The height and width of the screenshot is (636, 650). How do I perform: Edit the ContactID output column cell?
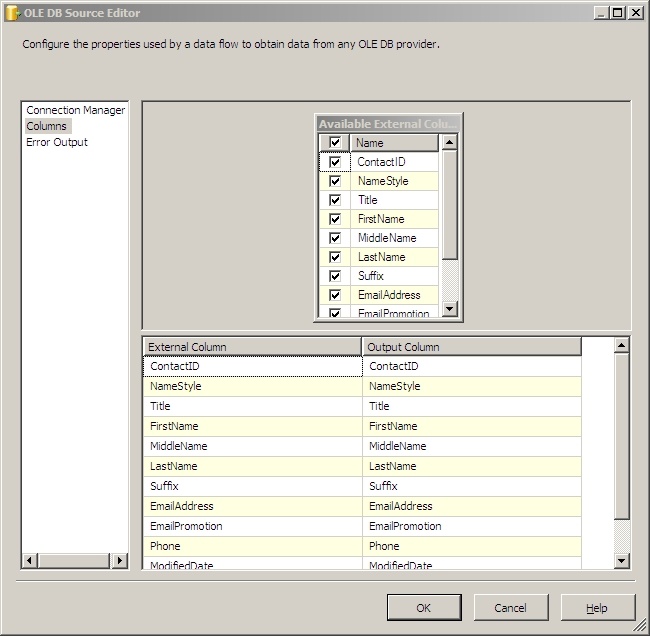pyautogui.click(x=472, y=366)
